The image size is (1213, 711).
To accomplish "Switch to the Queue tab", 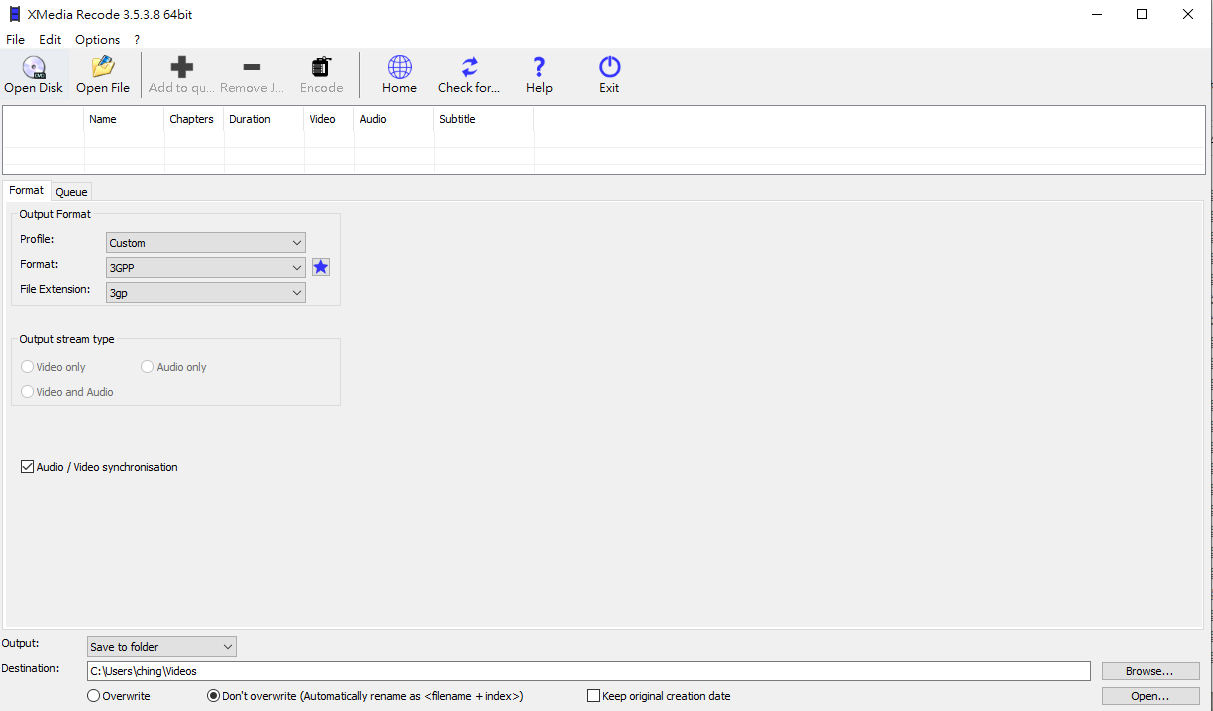I will click(x=71, y=192).
